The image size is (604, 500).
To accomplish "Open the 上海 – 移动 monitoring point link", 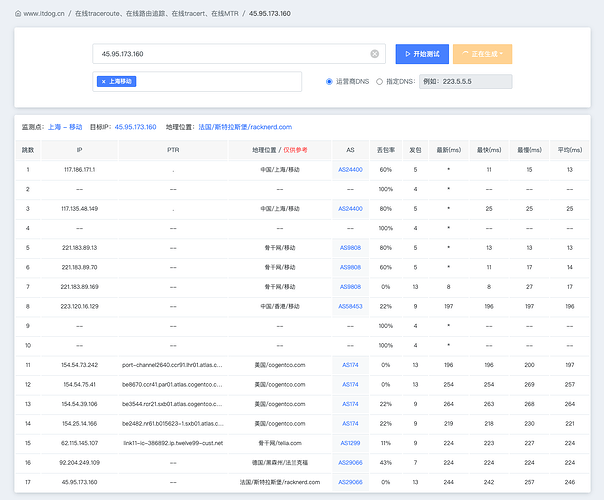I will (x=65, y=127).
